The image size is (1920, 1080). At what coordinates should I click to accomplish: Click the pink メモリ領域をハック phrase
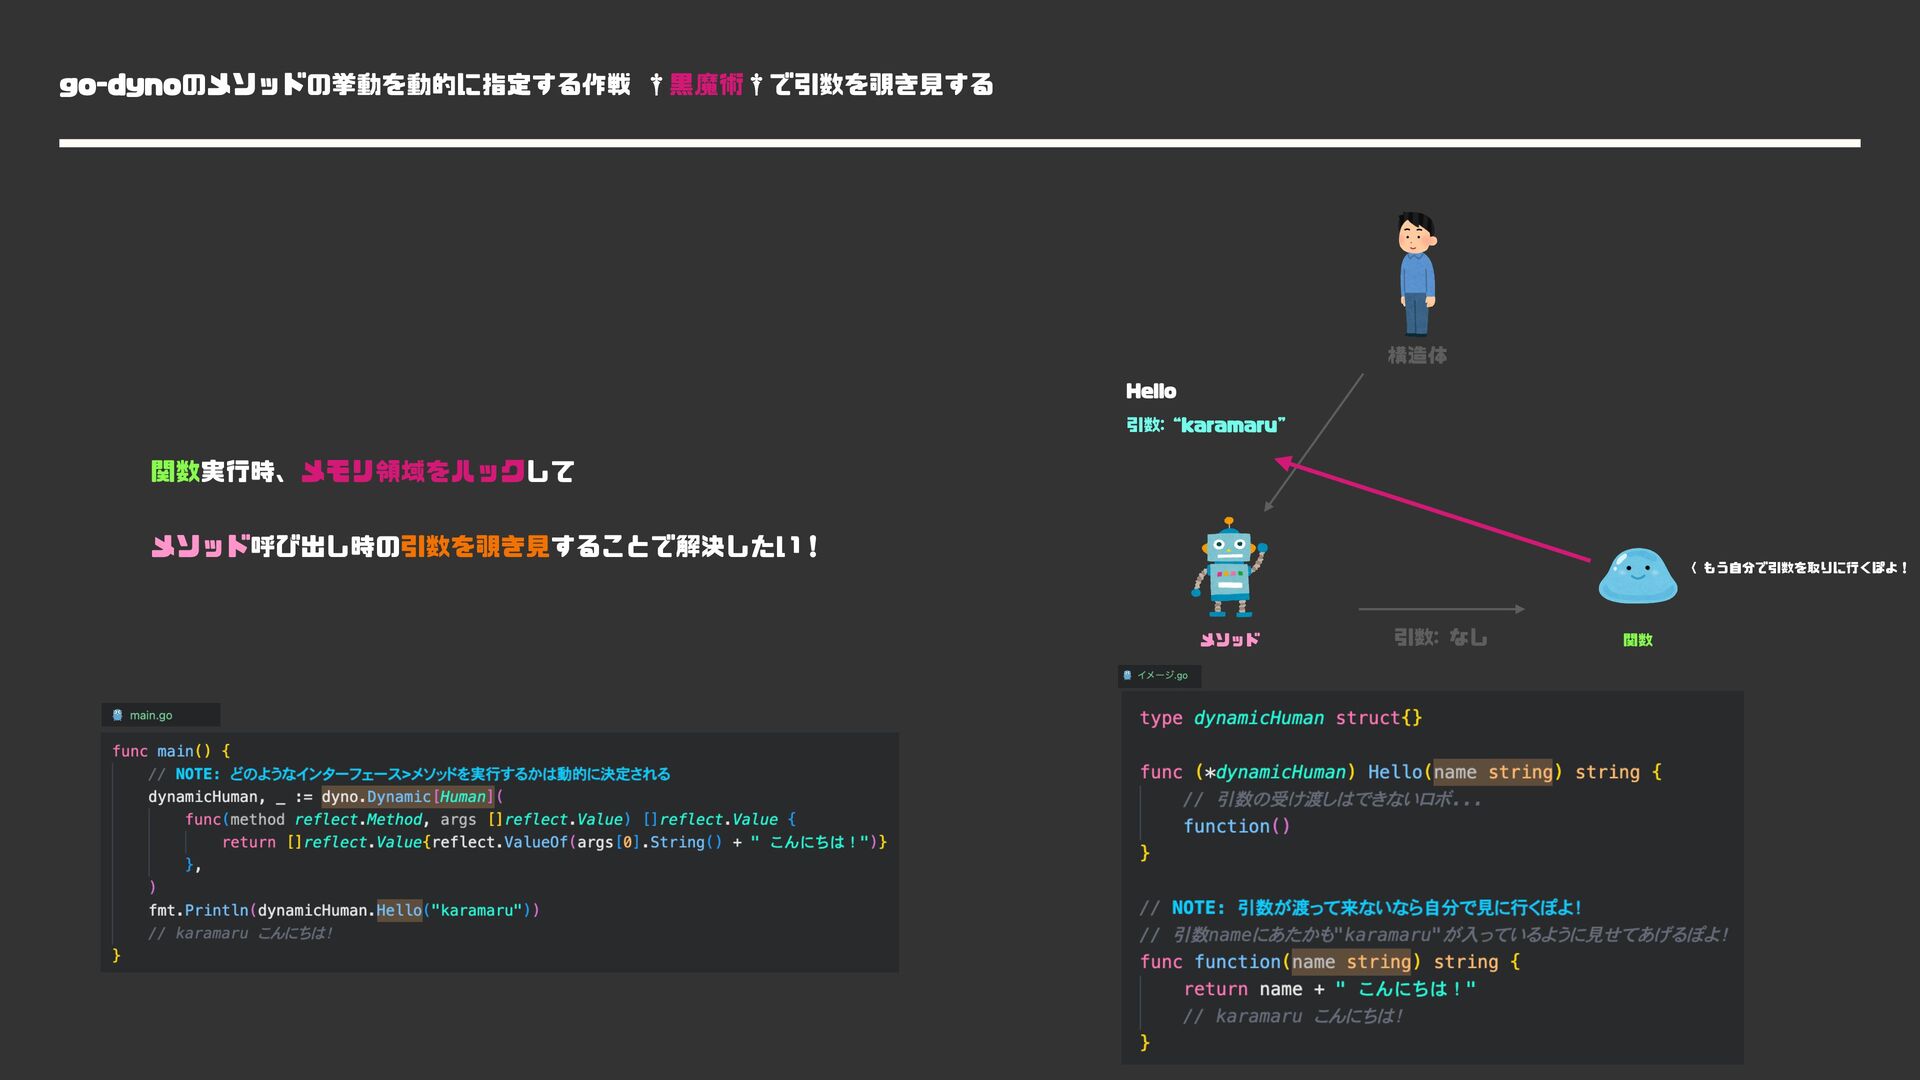(413, 471)
